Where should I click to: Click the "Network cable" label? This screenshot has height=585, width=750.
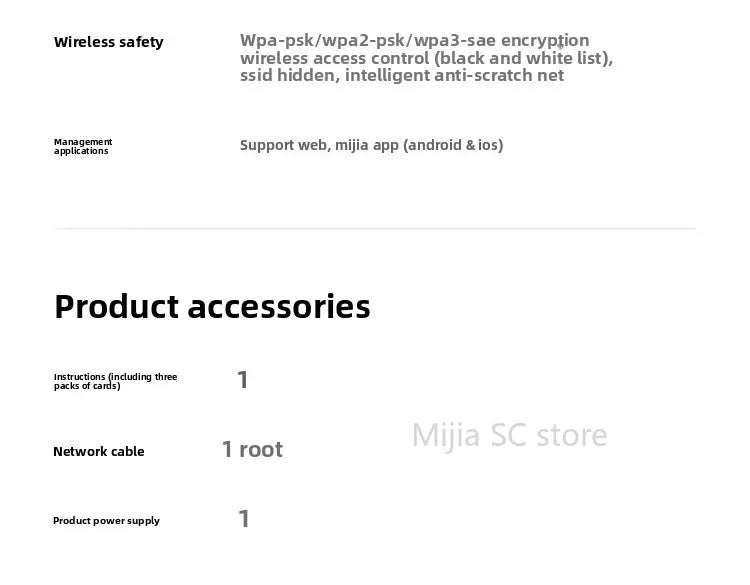[x=98, y=451]
